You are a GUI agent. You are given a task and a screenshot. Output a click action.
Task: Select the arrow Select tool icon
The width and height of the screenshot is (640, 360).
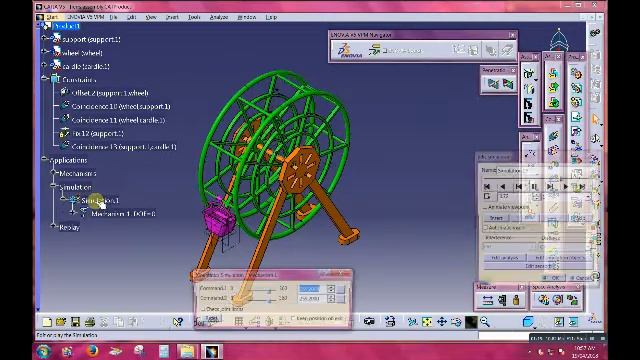(596, 119)
